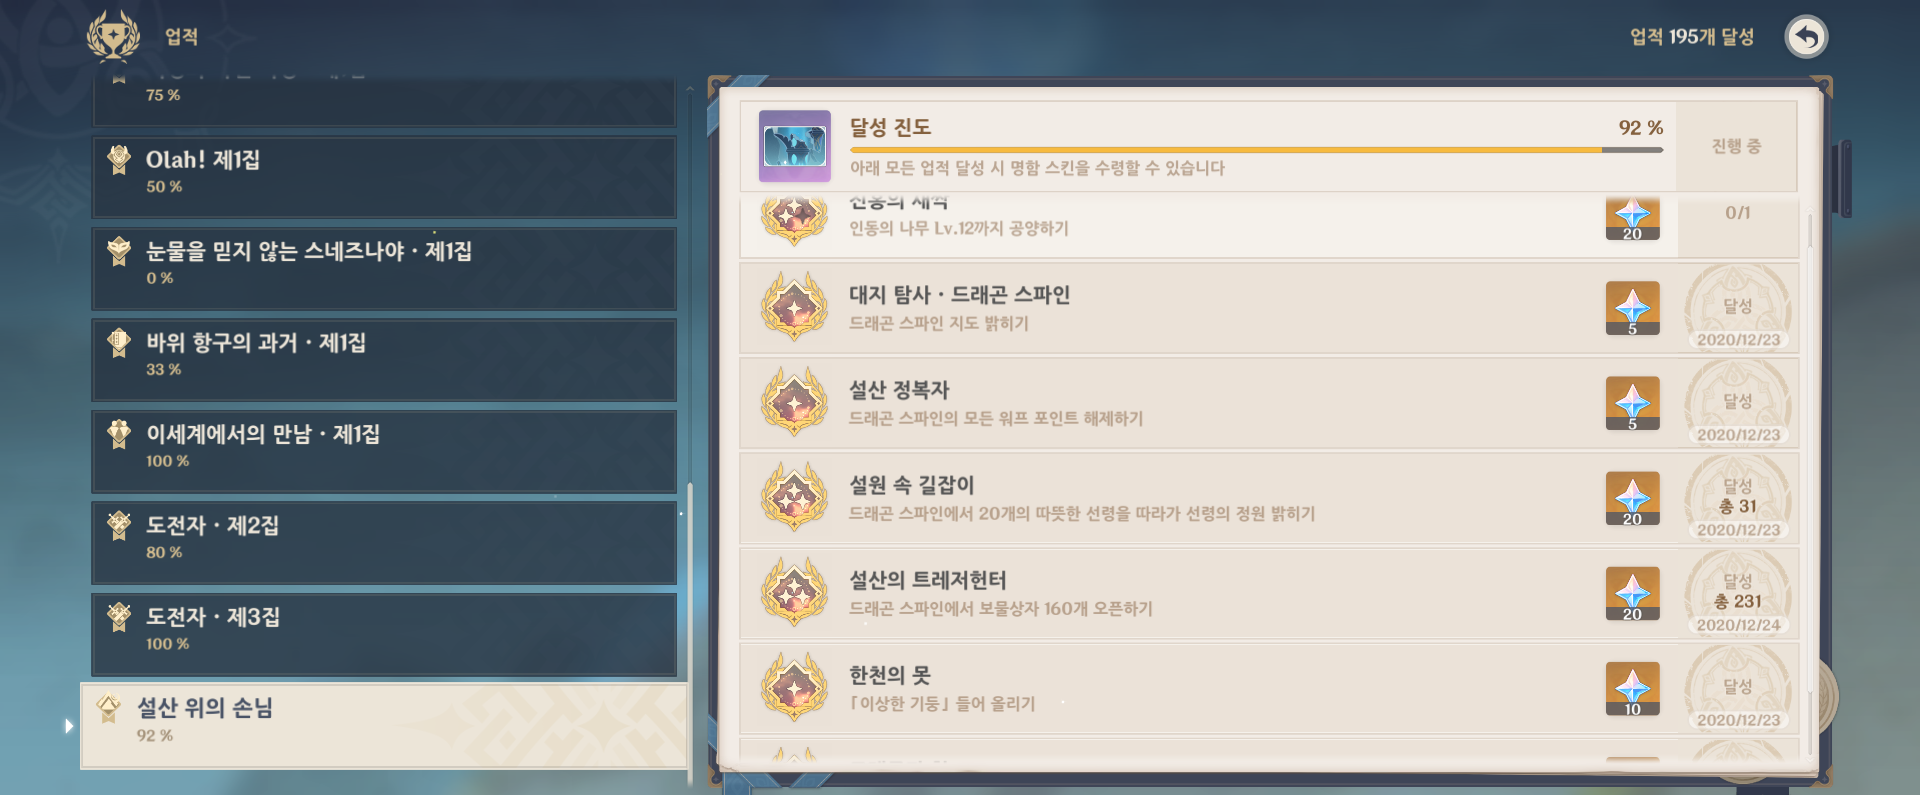Click the achievement badge icon for 설산 정복자
Screen dimensions: 1920x795
[794, 402]
